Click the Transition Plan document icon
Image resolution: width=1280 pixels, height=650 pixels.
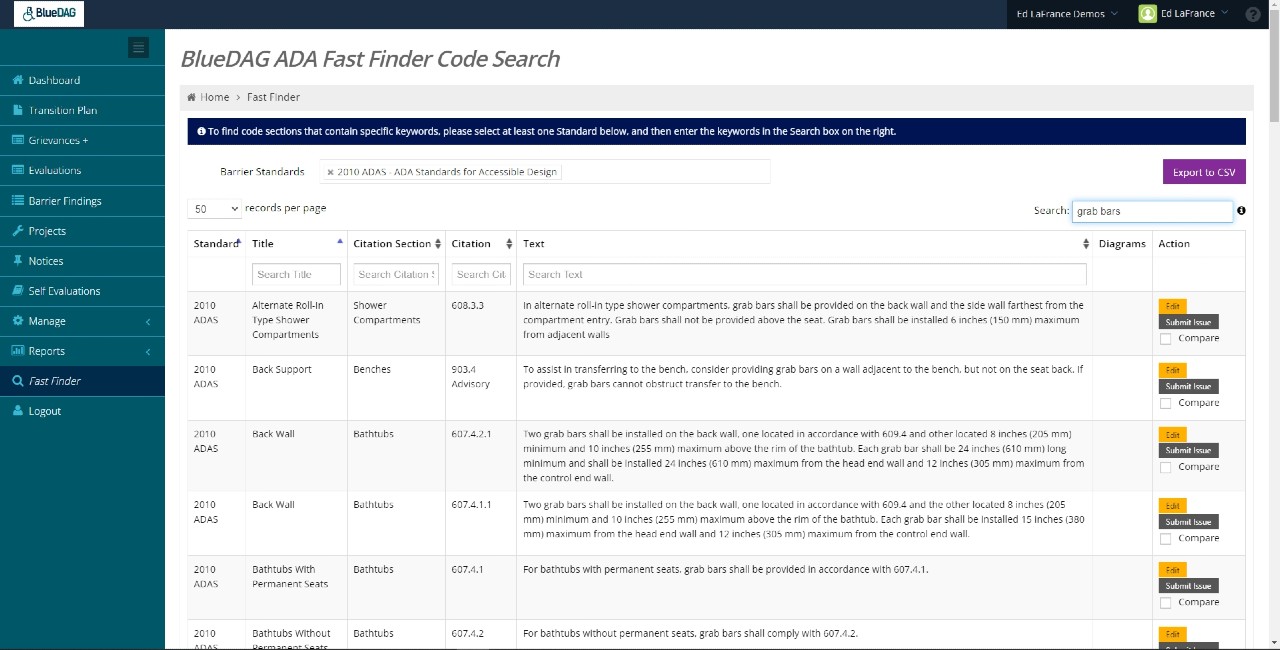pyautogui.click(x=18, y=110)
